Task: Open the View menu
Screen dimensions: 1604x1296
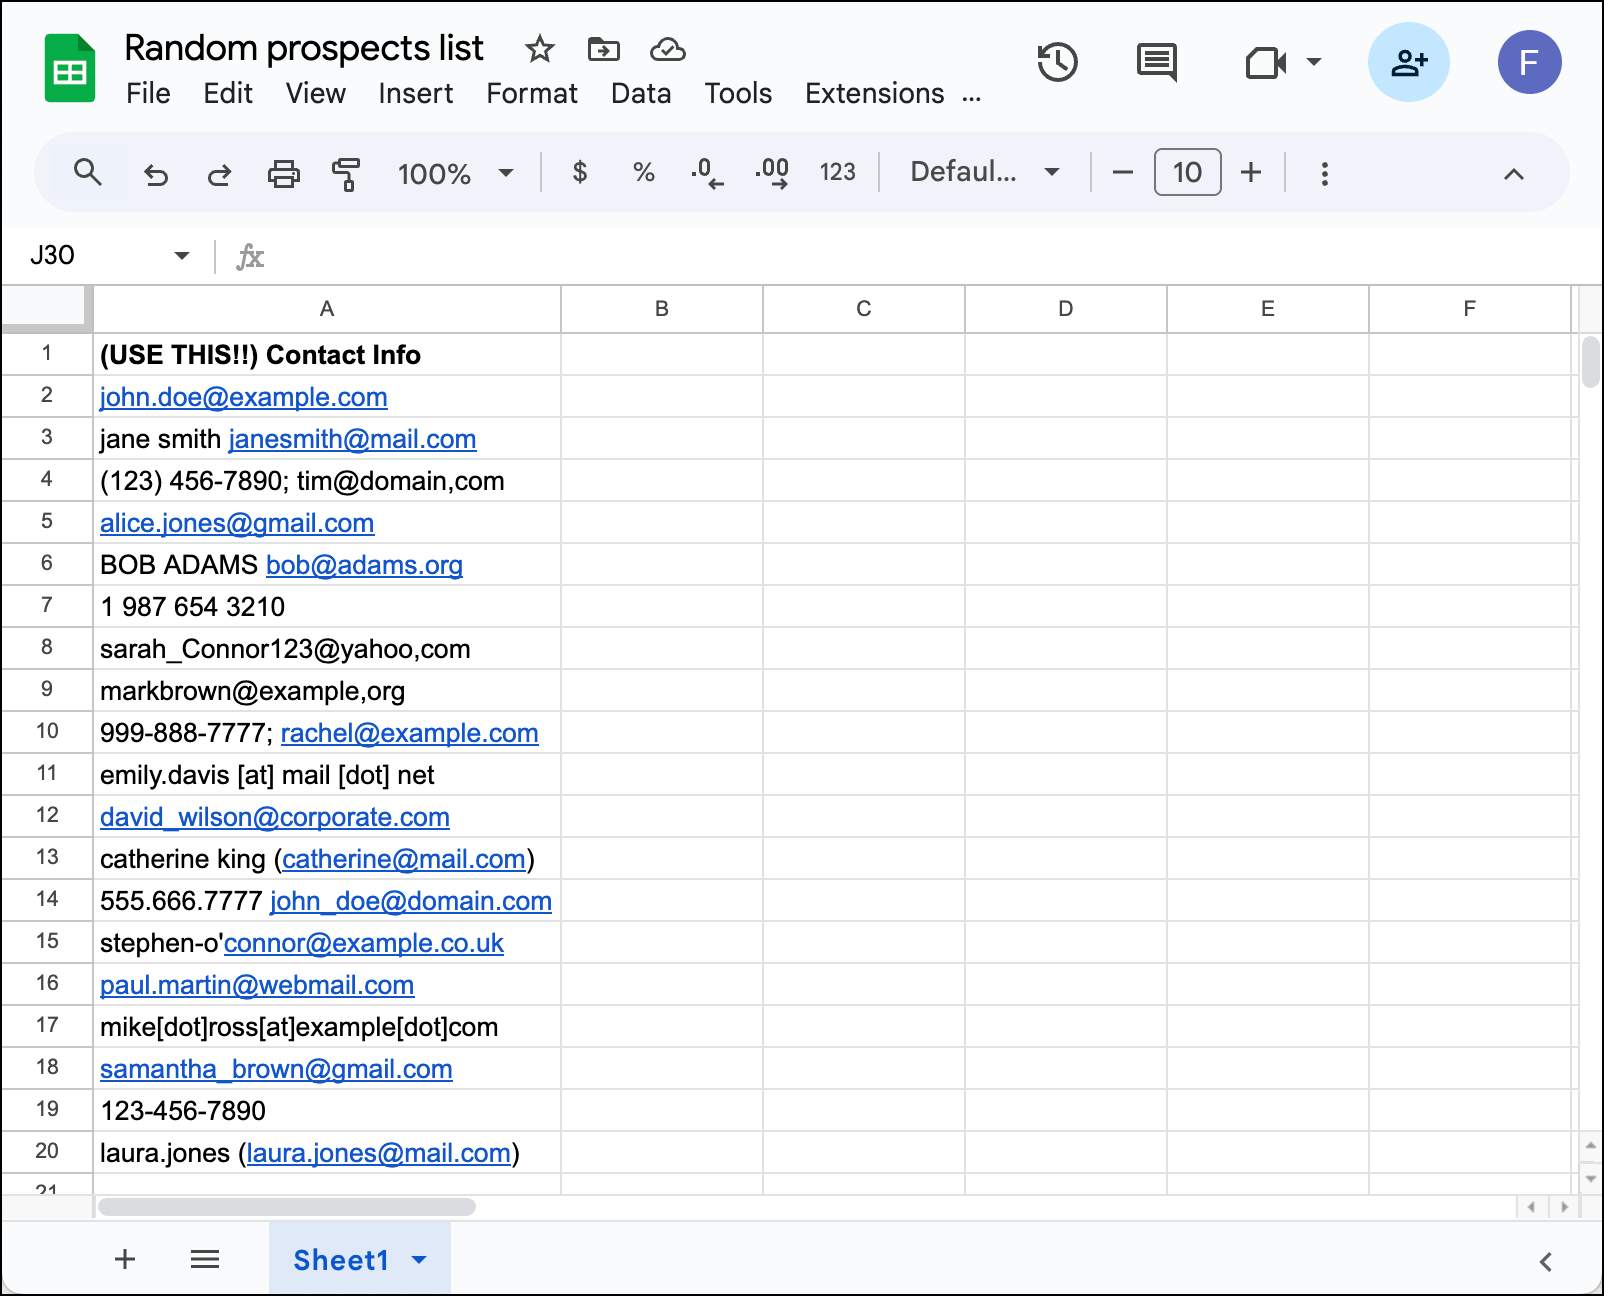Action: click(316, 93)
